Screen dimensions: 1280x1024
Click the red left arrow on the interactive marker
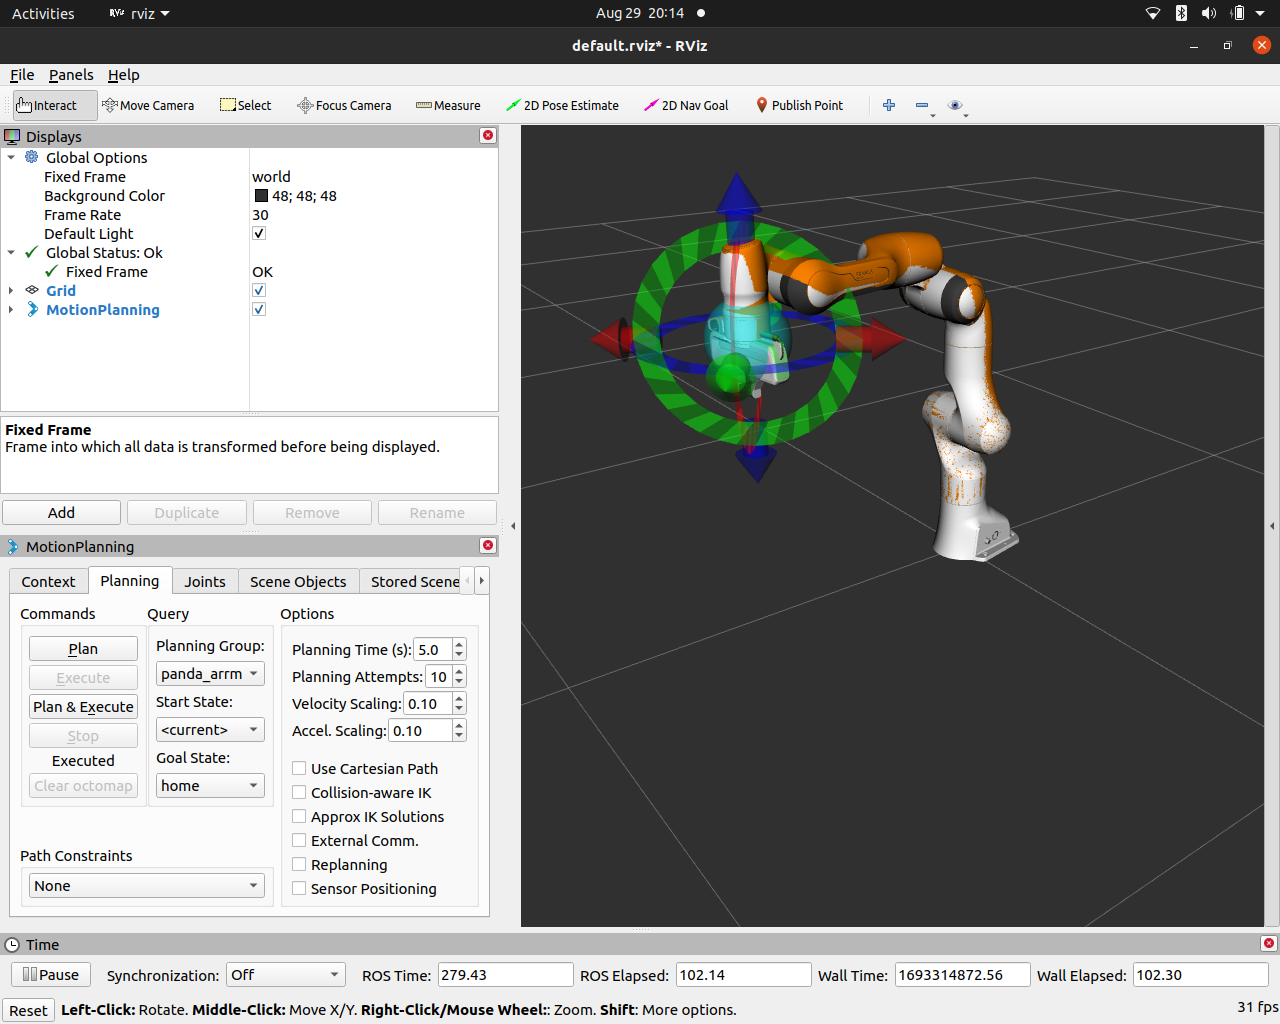click(612, 339)
